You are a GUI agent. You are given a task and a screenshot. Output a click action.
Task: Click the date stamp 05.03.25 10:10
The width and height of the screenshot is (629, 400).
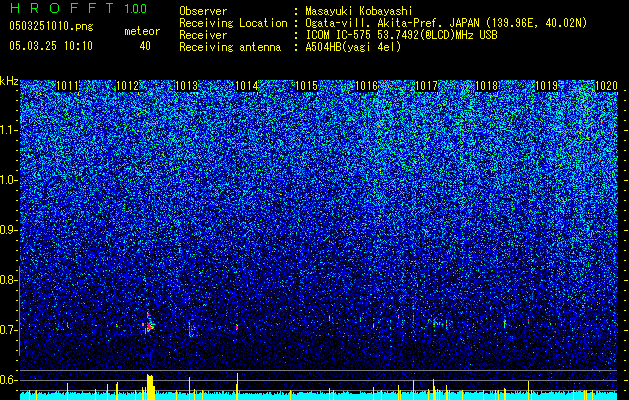51,46
